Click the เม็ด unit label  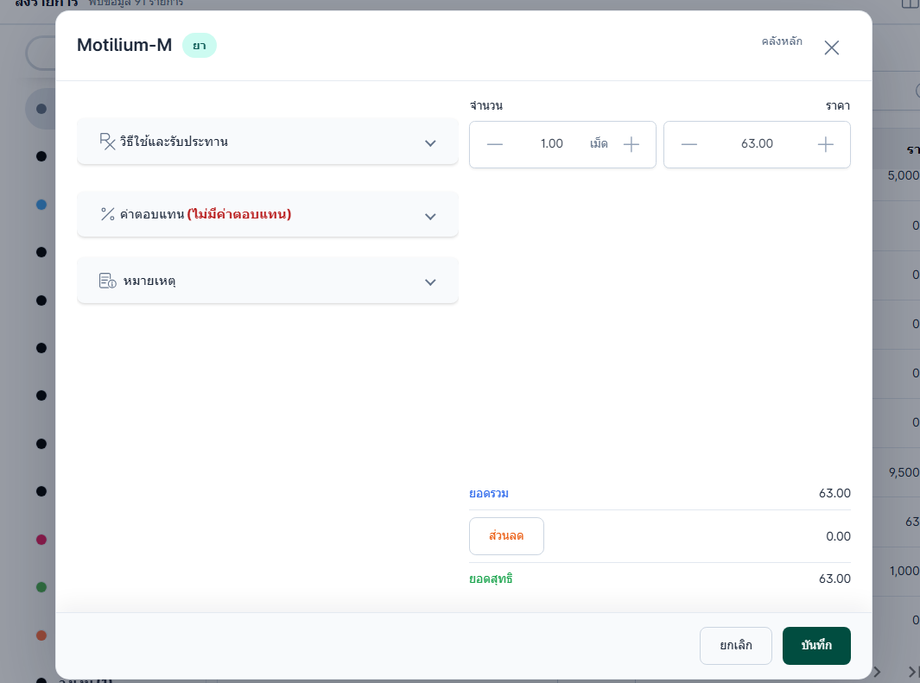pos(598,144)
